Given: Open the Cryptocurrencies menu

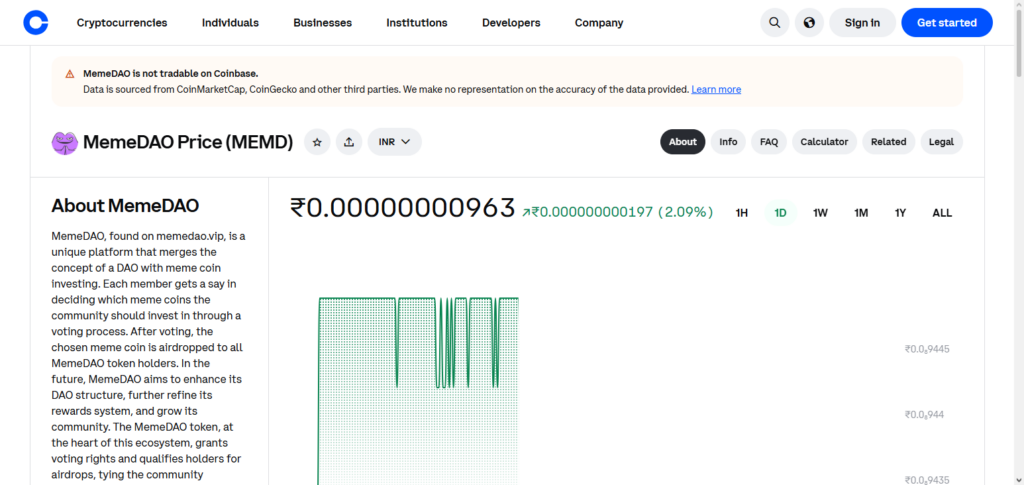Looking at the screenshot, I should [122, 23].
